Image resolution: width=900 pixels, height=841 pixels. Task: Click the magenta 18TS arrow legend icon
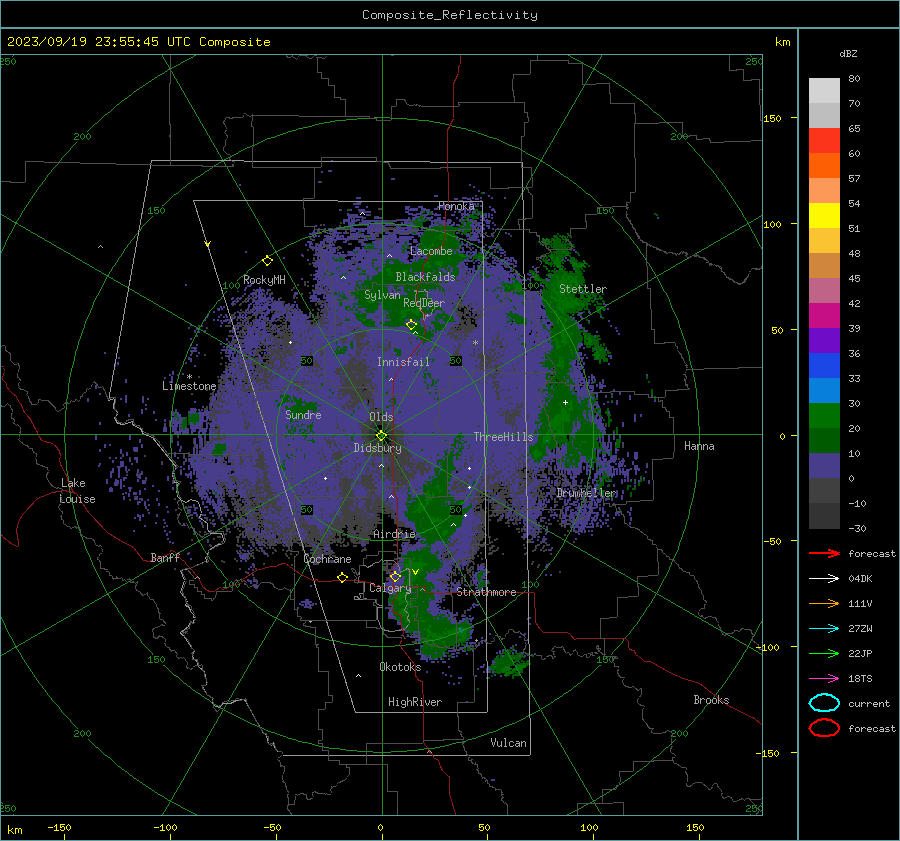(824, 679)
